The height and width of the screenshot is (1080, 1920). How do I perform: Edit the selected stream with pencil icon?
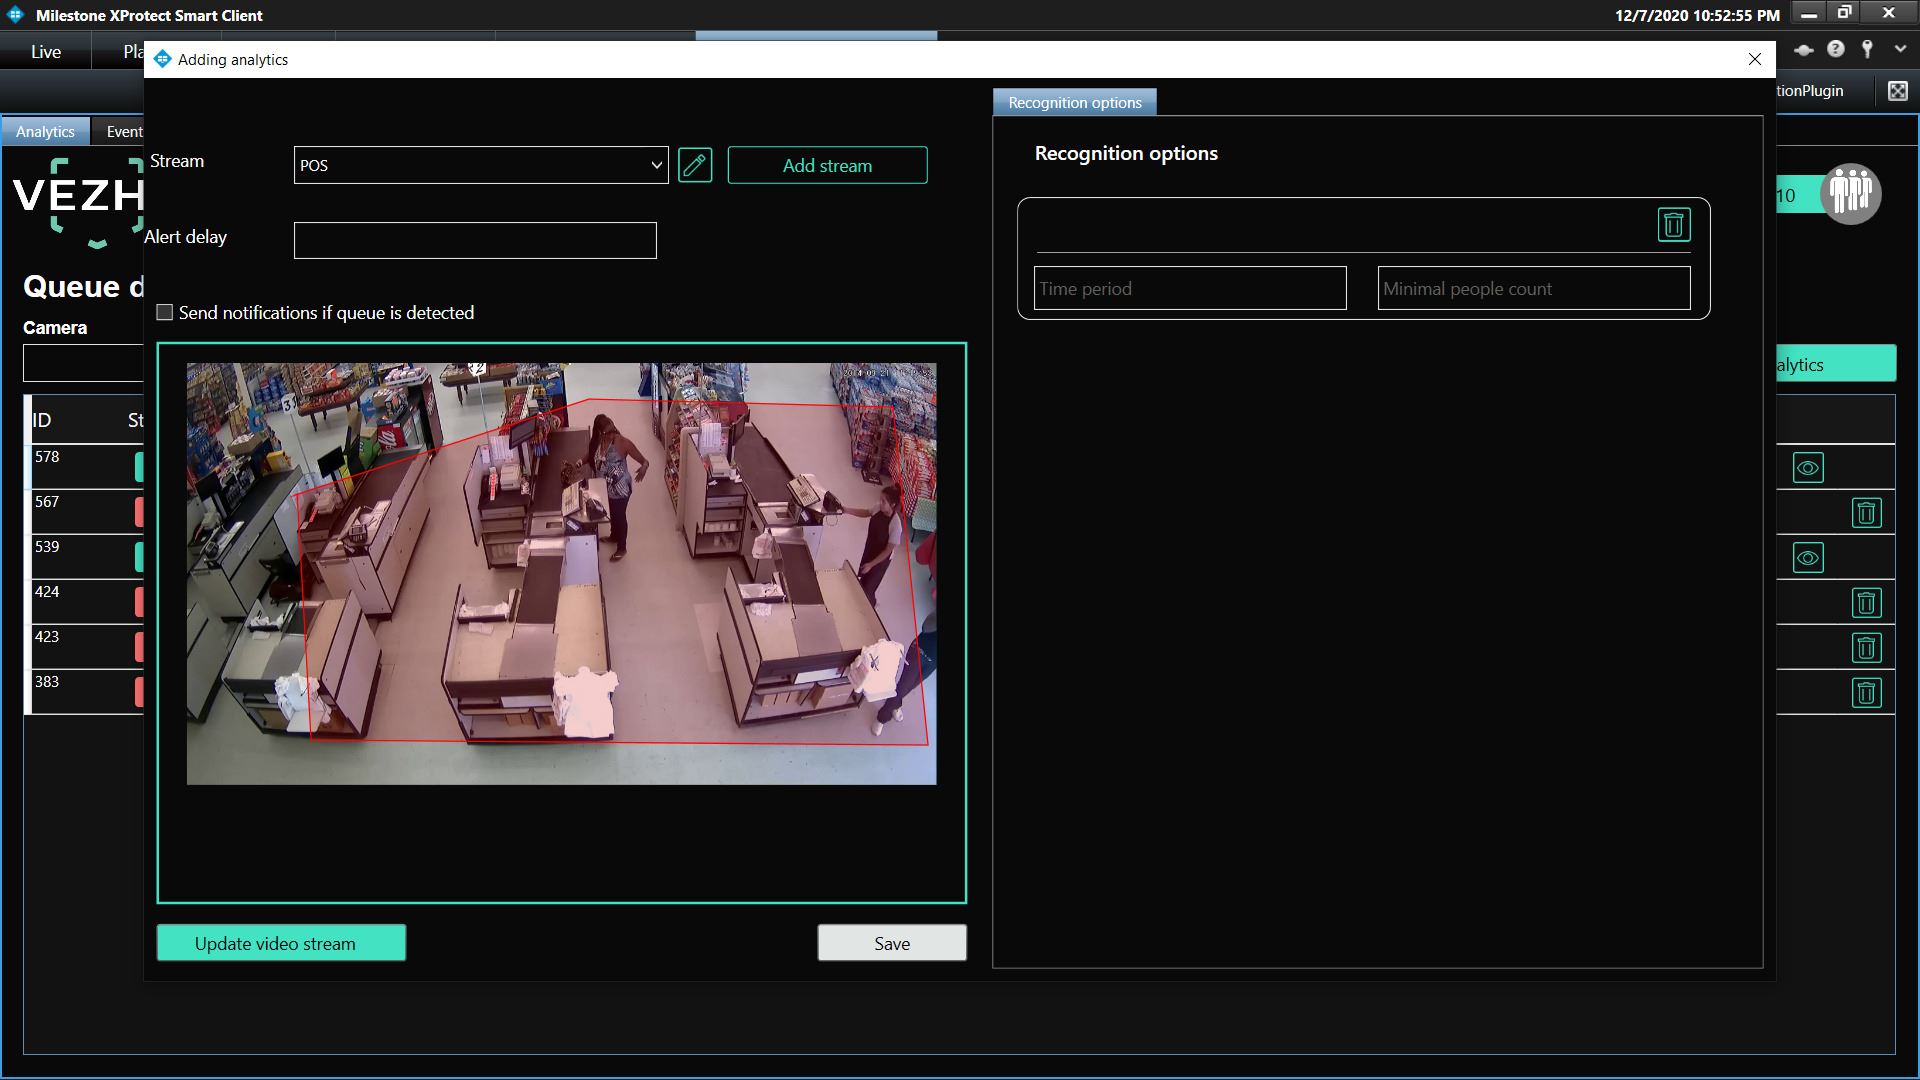pos(695,165)
